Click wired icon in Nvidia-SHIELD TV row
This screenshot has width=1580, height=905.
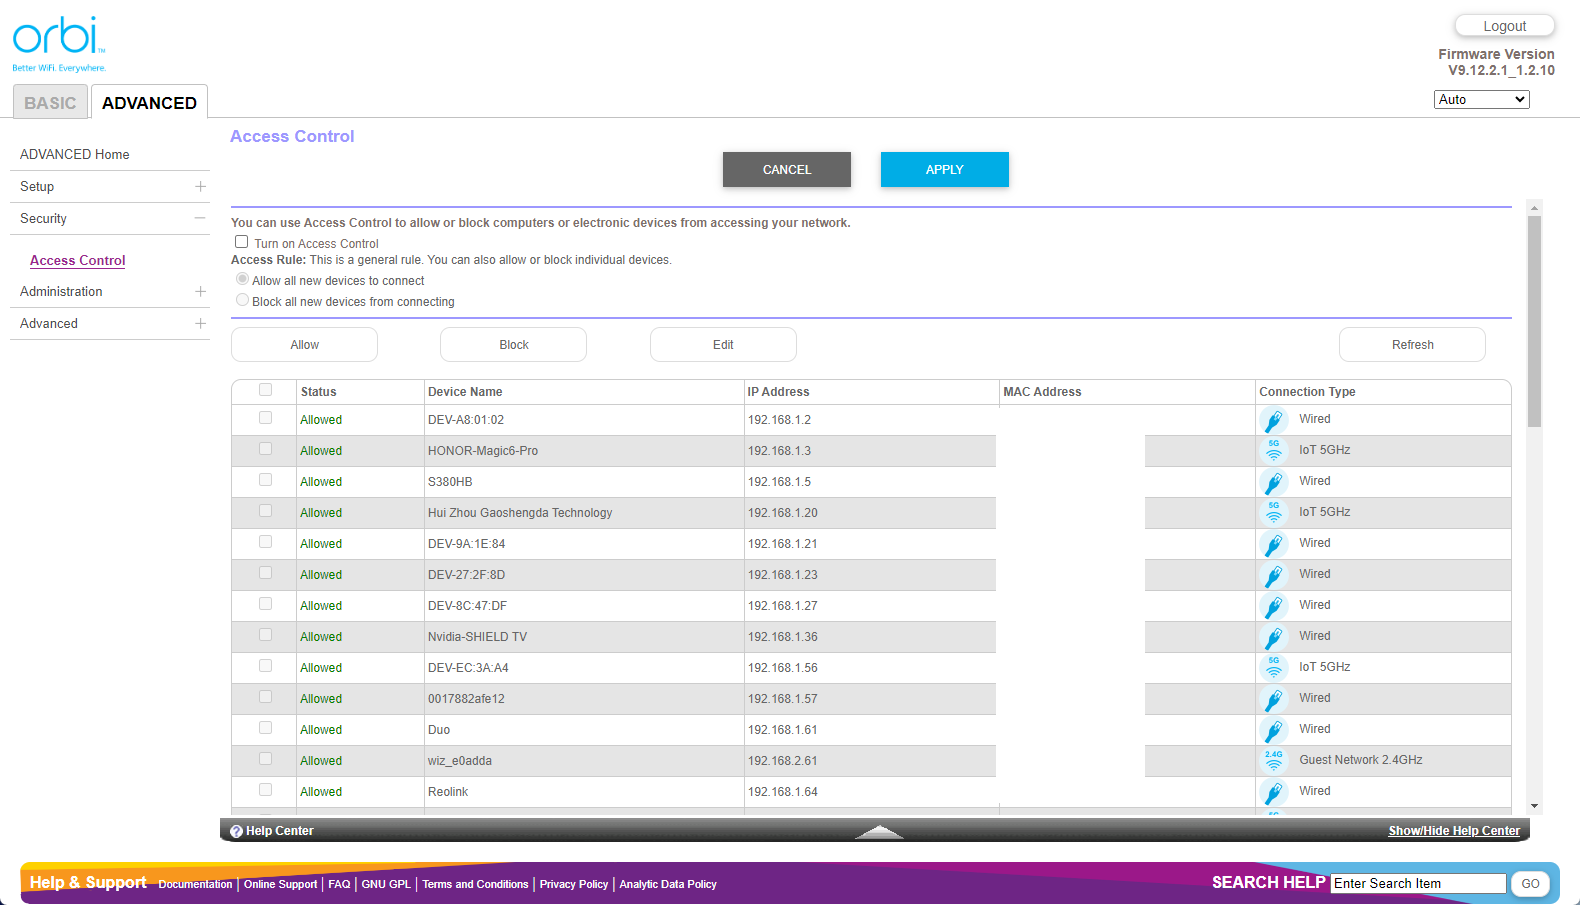pyautogui.click(x=1273, y=637)
